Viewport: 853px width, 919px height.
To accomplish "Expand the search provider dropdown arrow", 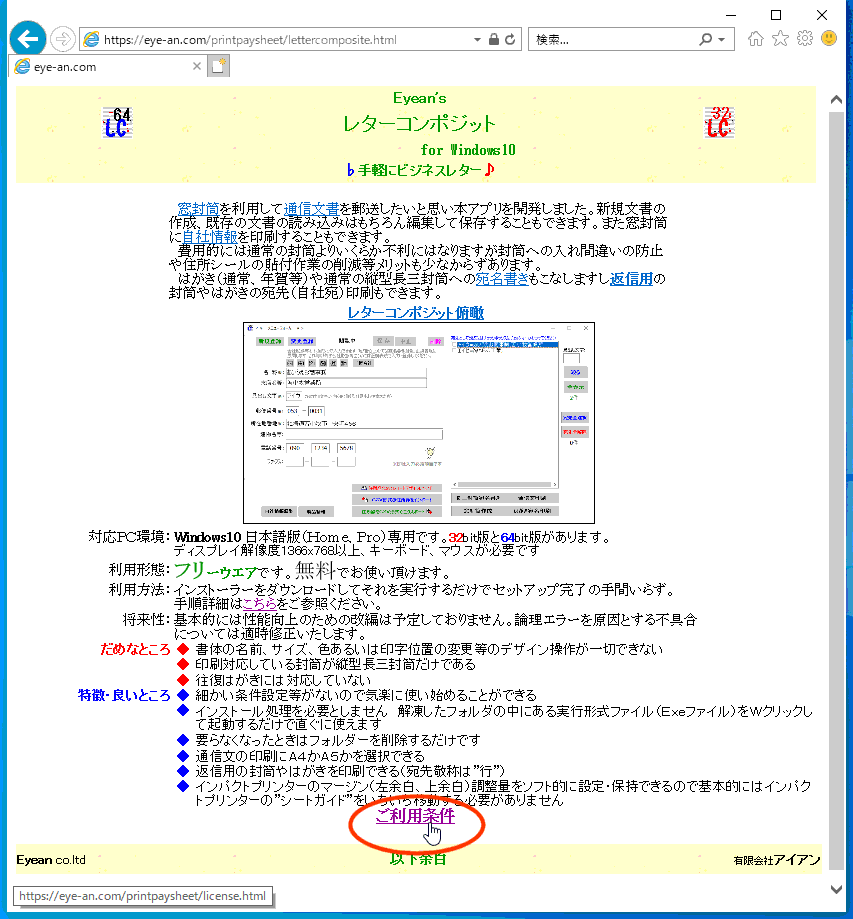I will pyautogui.click(x=722, y=40).
